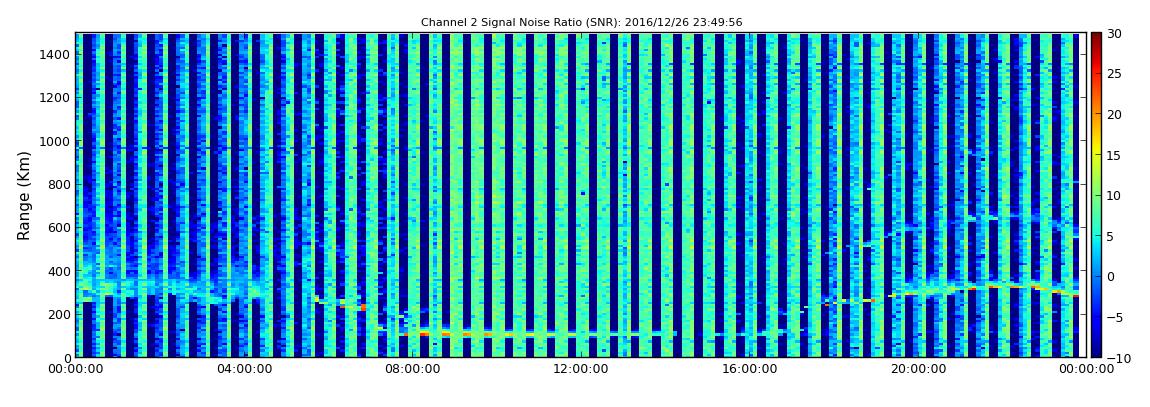Click the green middle of the colorbar
Image resolution: width=1150 pixels, height=407 pixels.
click(x=1096, y=195)
